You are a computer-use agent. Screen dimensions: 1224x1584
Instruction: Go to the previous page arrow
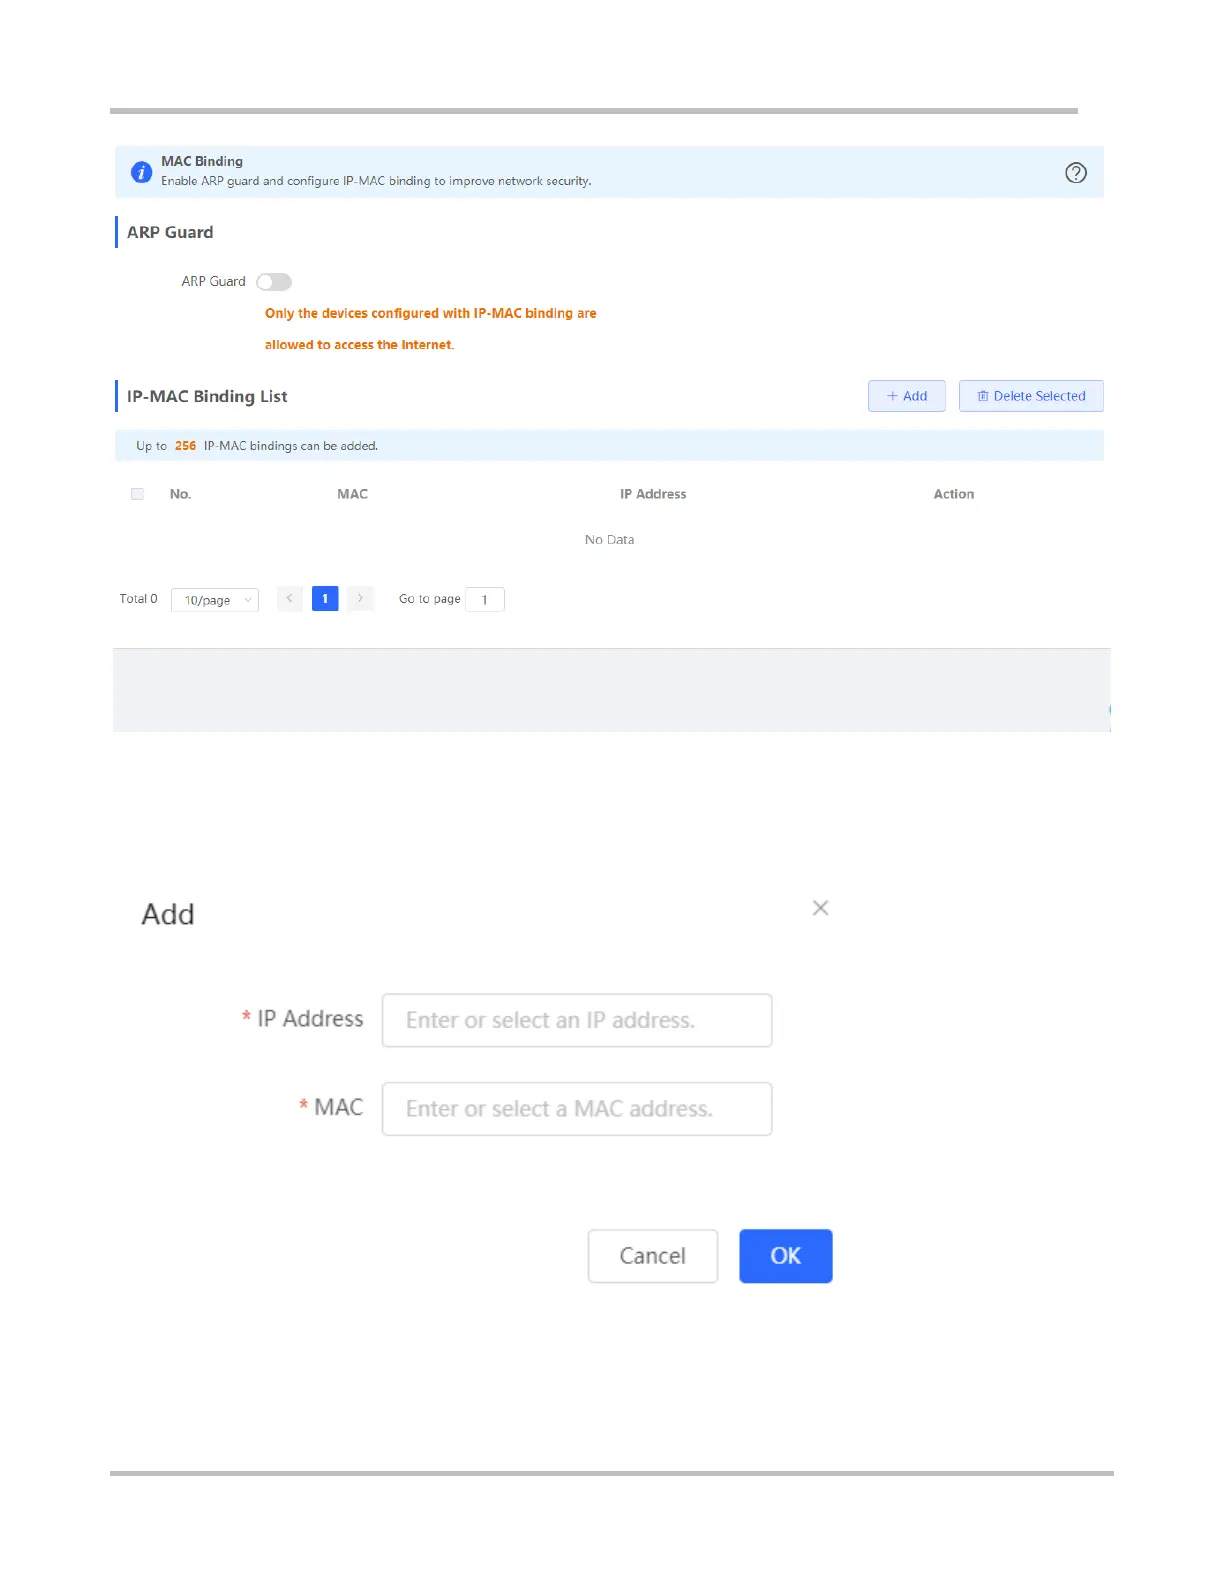tap(290, 599)
